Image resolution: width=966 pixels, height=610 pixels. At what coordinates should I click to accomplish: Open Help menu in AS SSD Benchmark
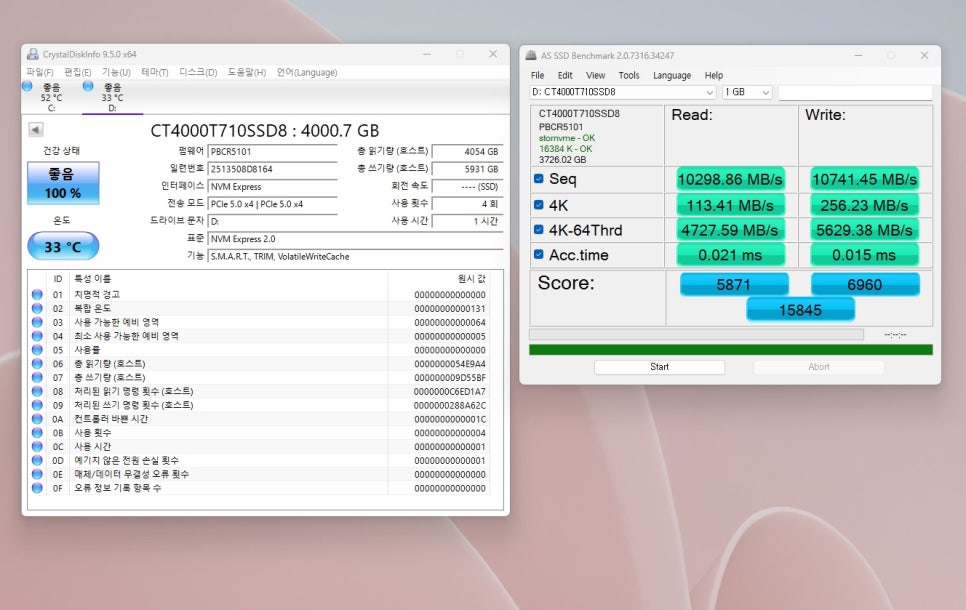(714, 75)
